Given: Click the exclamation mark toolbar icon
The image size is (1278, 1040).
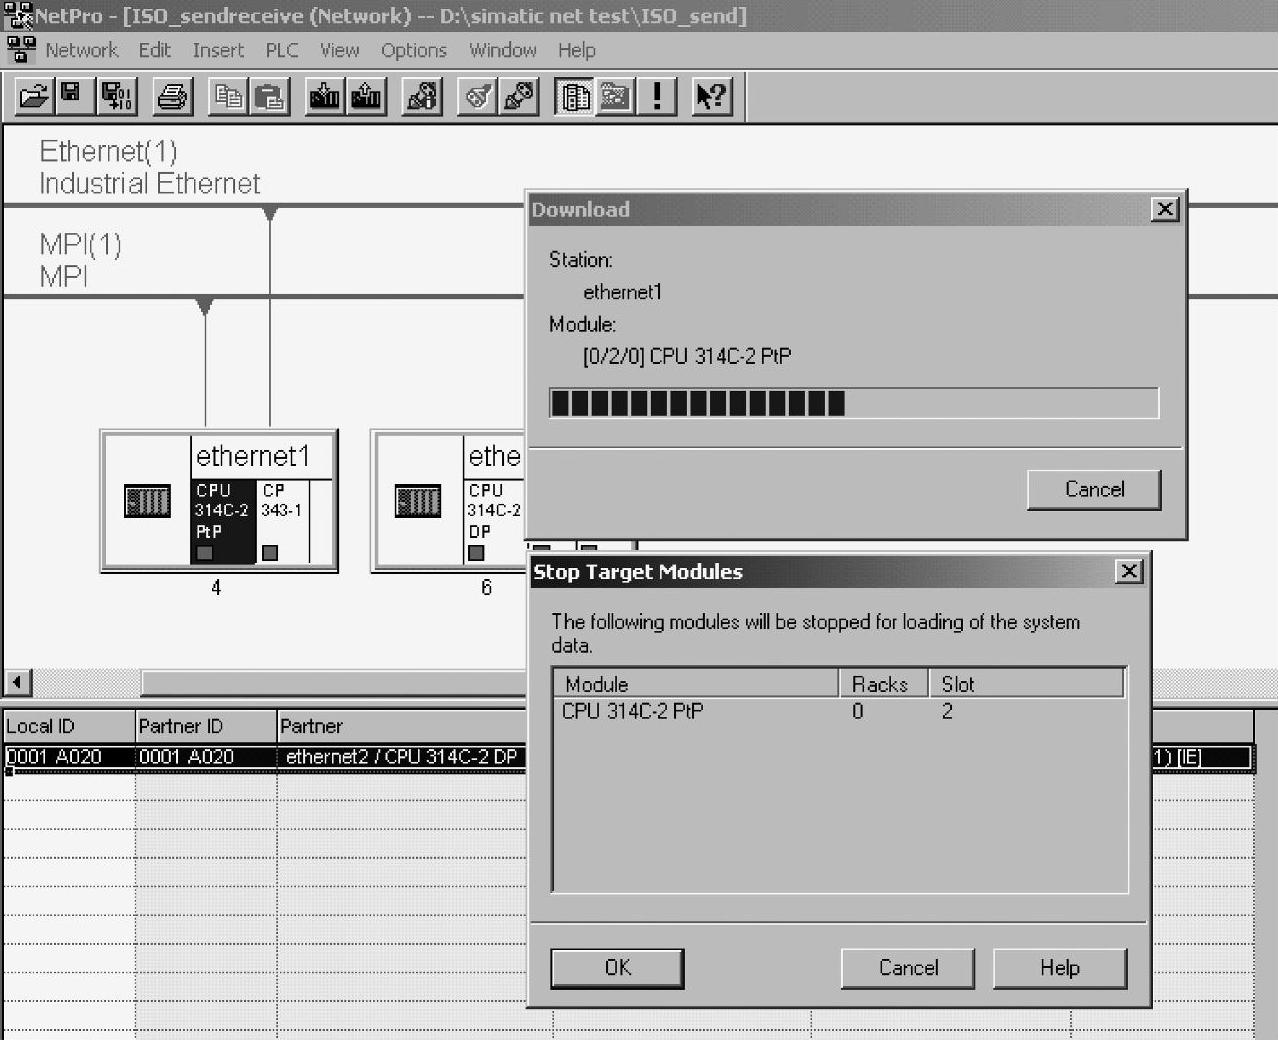Looking at the screenshot, I should coord(657,96).
